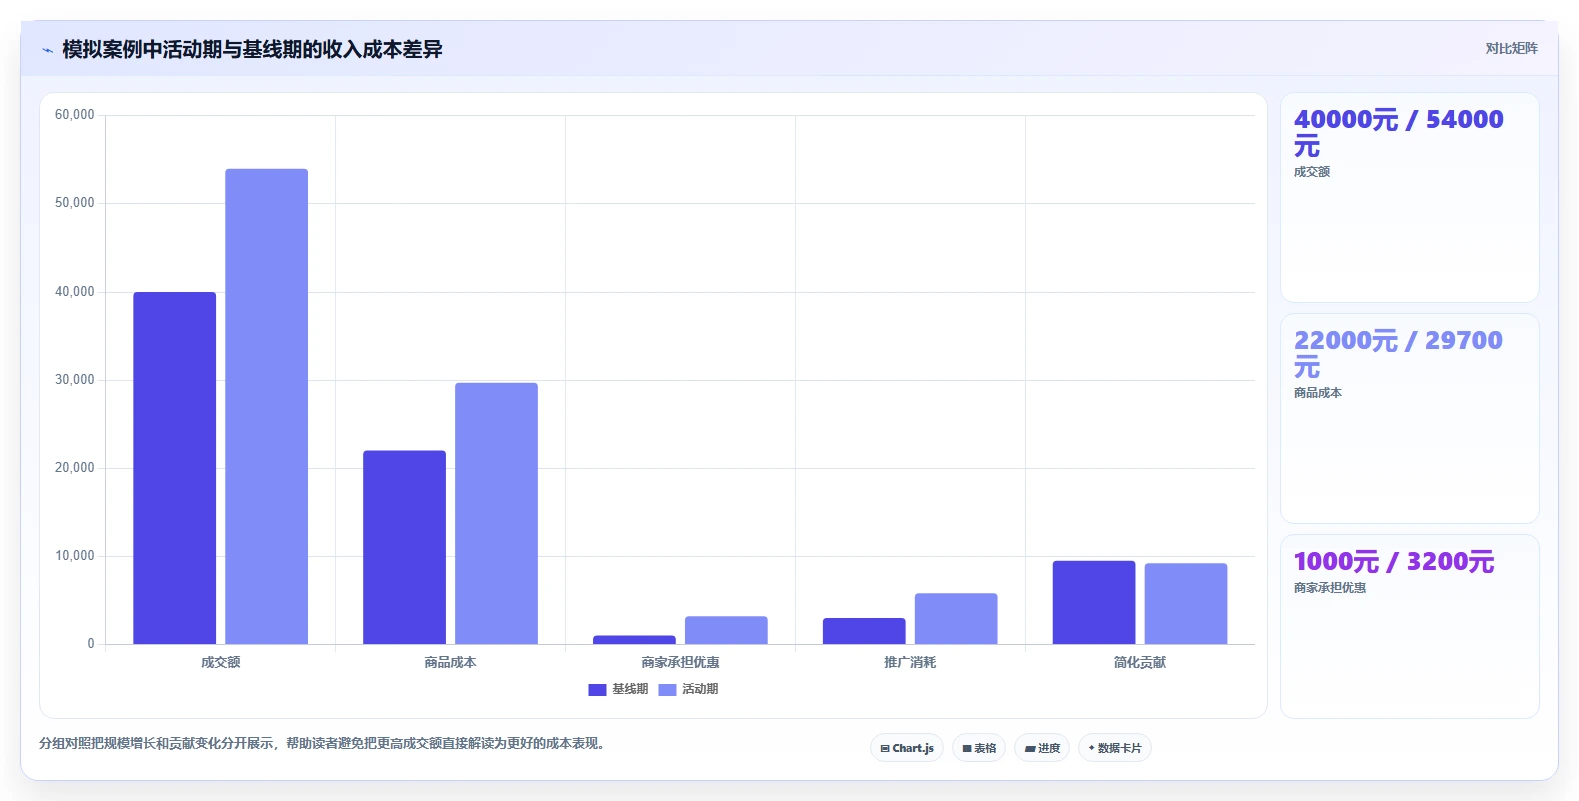Click the 数据卡片 tag
Image resolution: width=1579 pixels, height=801 pixels.
pyautogui.click(x=1115, y=748)
